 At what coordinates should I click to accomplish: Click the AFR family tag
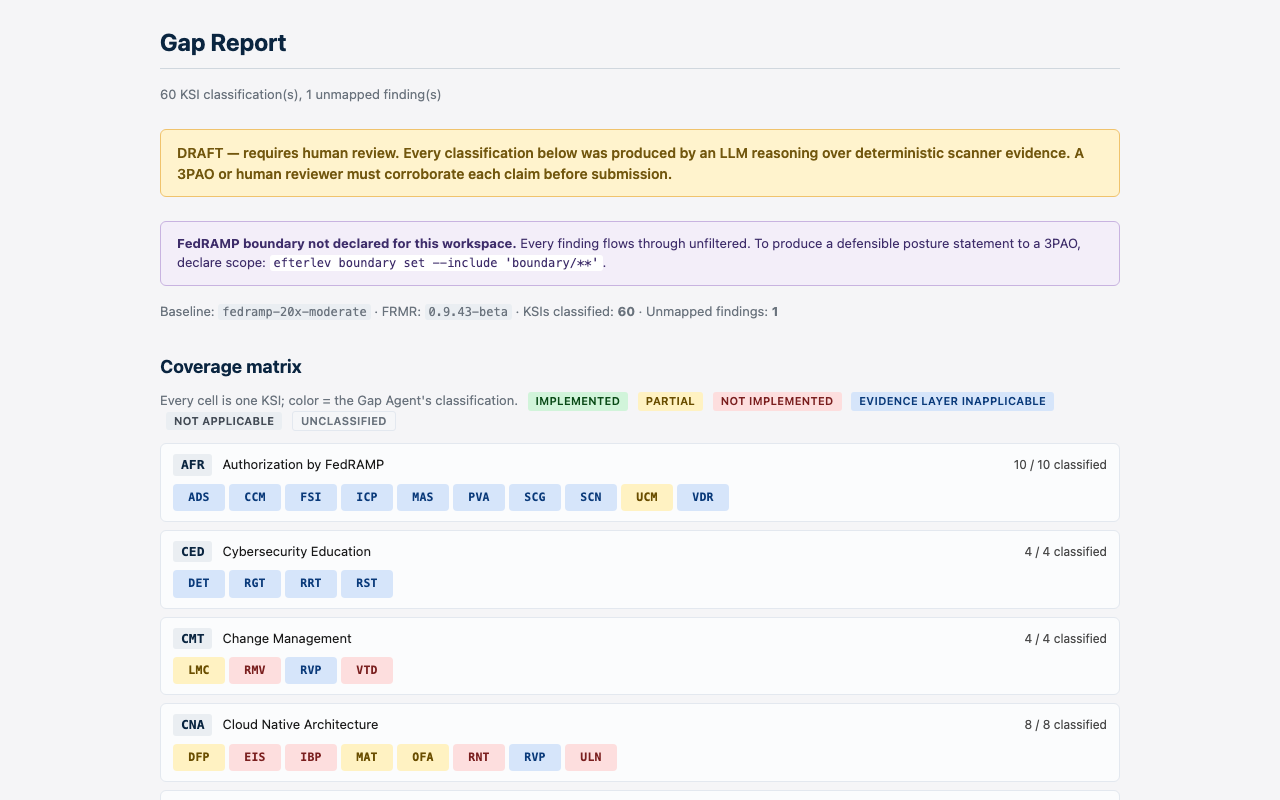pos(193,465)
